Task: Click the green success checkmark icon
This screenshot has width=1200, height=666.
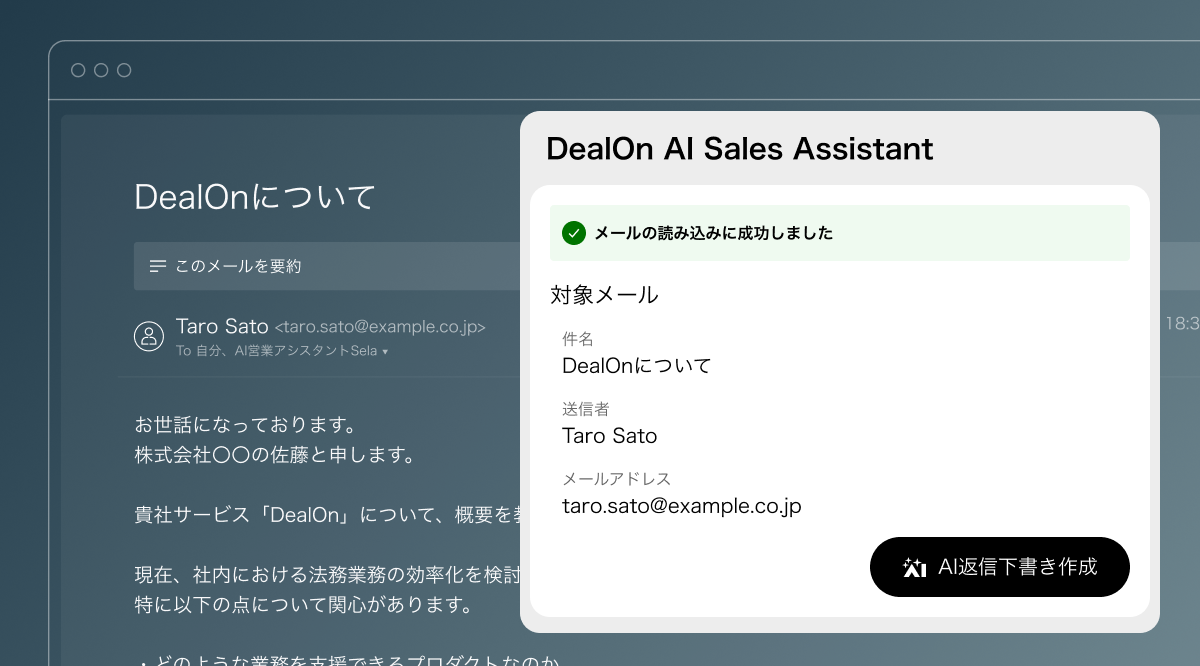Action: click(573, 233)
